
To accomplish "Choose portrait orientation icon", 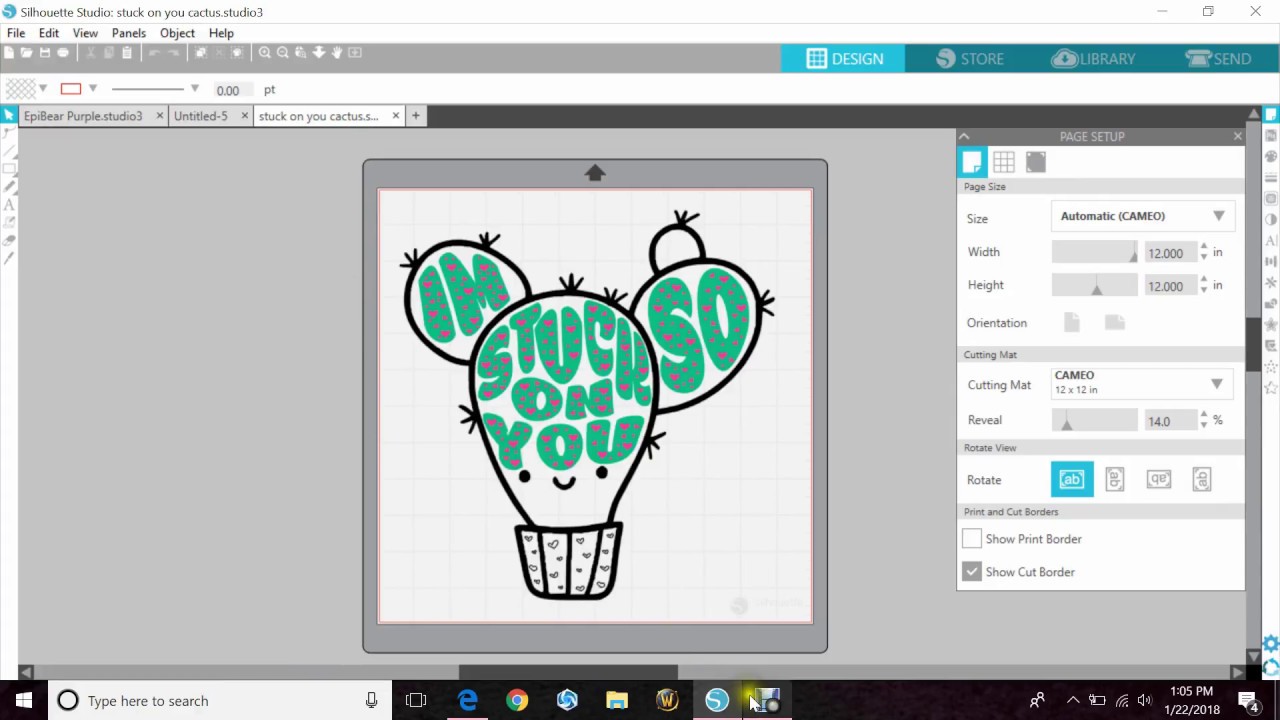I will click(1072, 322).
